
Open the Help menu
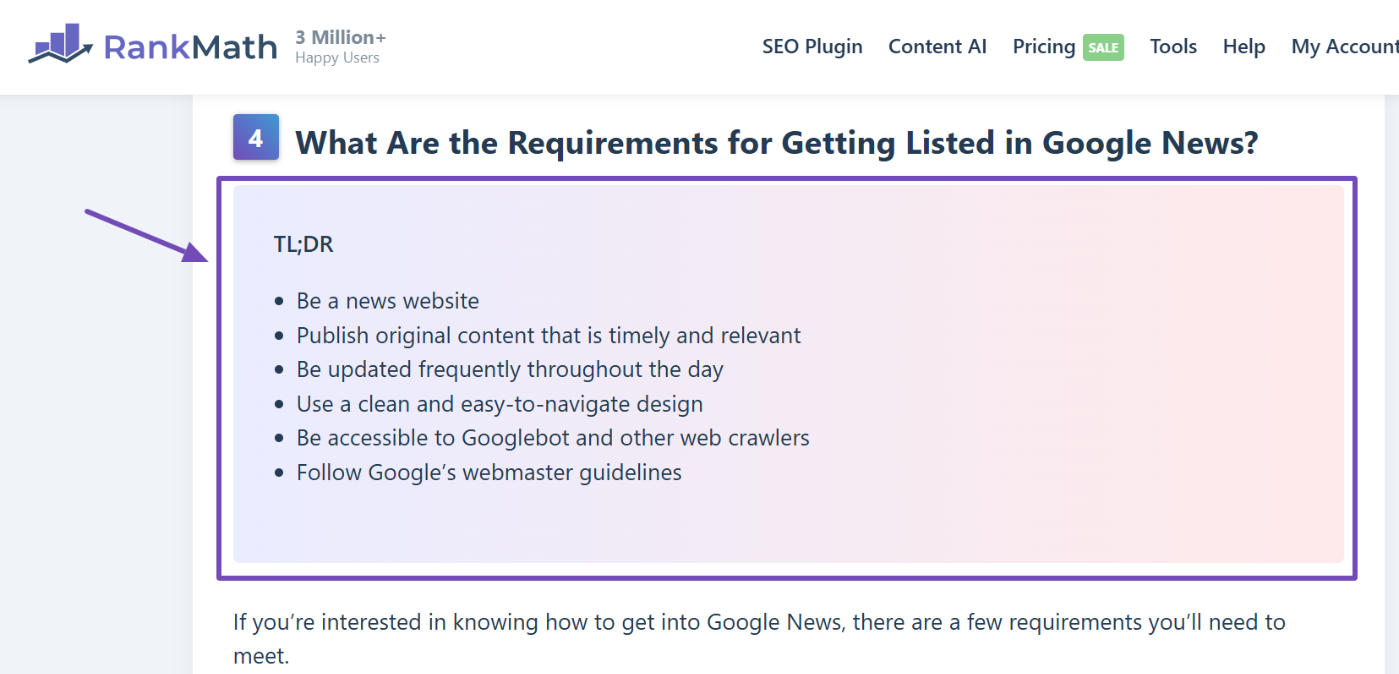click(1243, 46)
